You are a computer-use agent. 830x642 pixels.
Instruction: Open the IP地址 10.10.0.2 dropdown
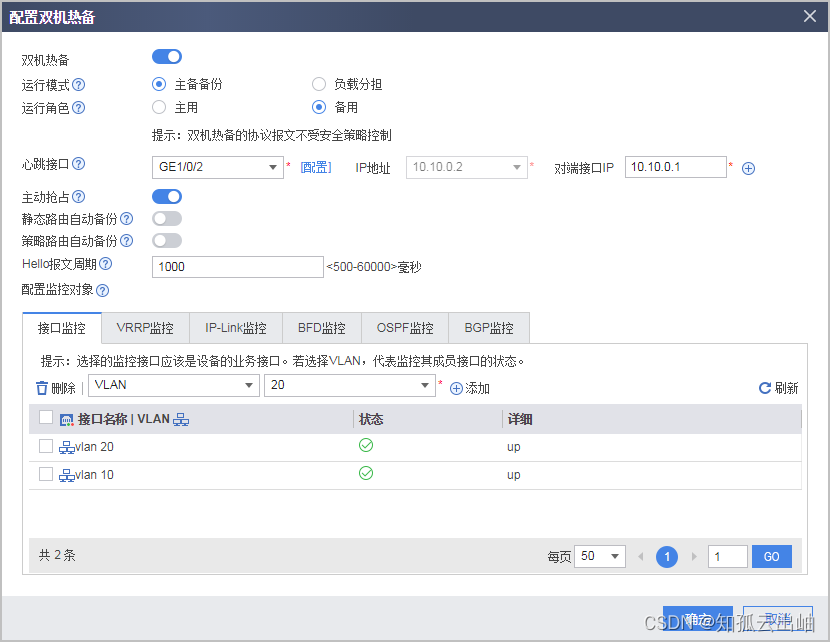click(466, 167)
